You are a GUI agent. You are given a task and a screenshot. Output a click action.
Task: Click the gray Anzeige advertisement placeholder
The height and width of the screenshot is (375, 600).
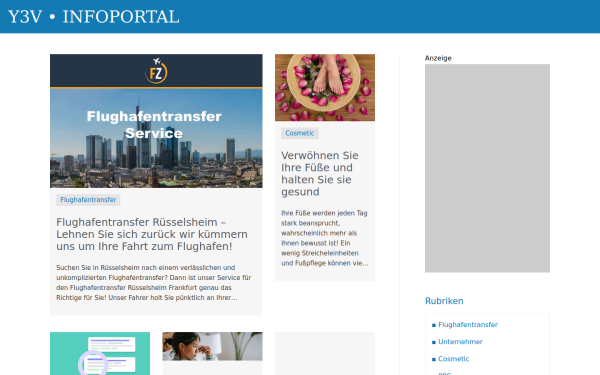pyautogui.click(x=487, y=168)
